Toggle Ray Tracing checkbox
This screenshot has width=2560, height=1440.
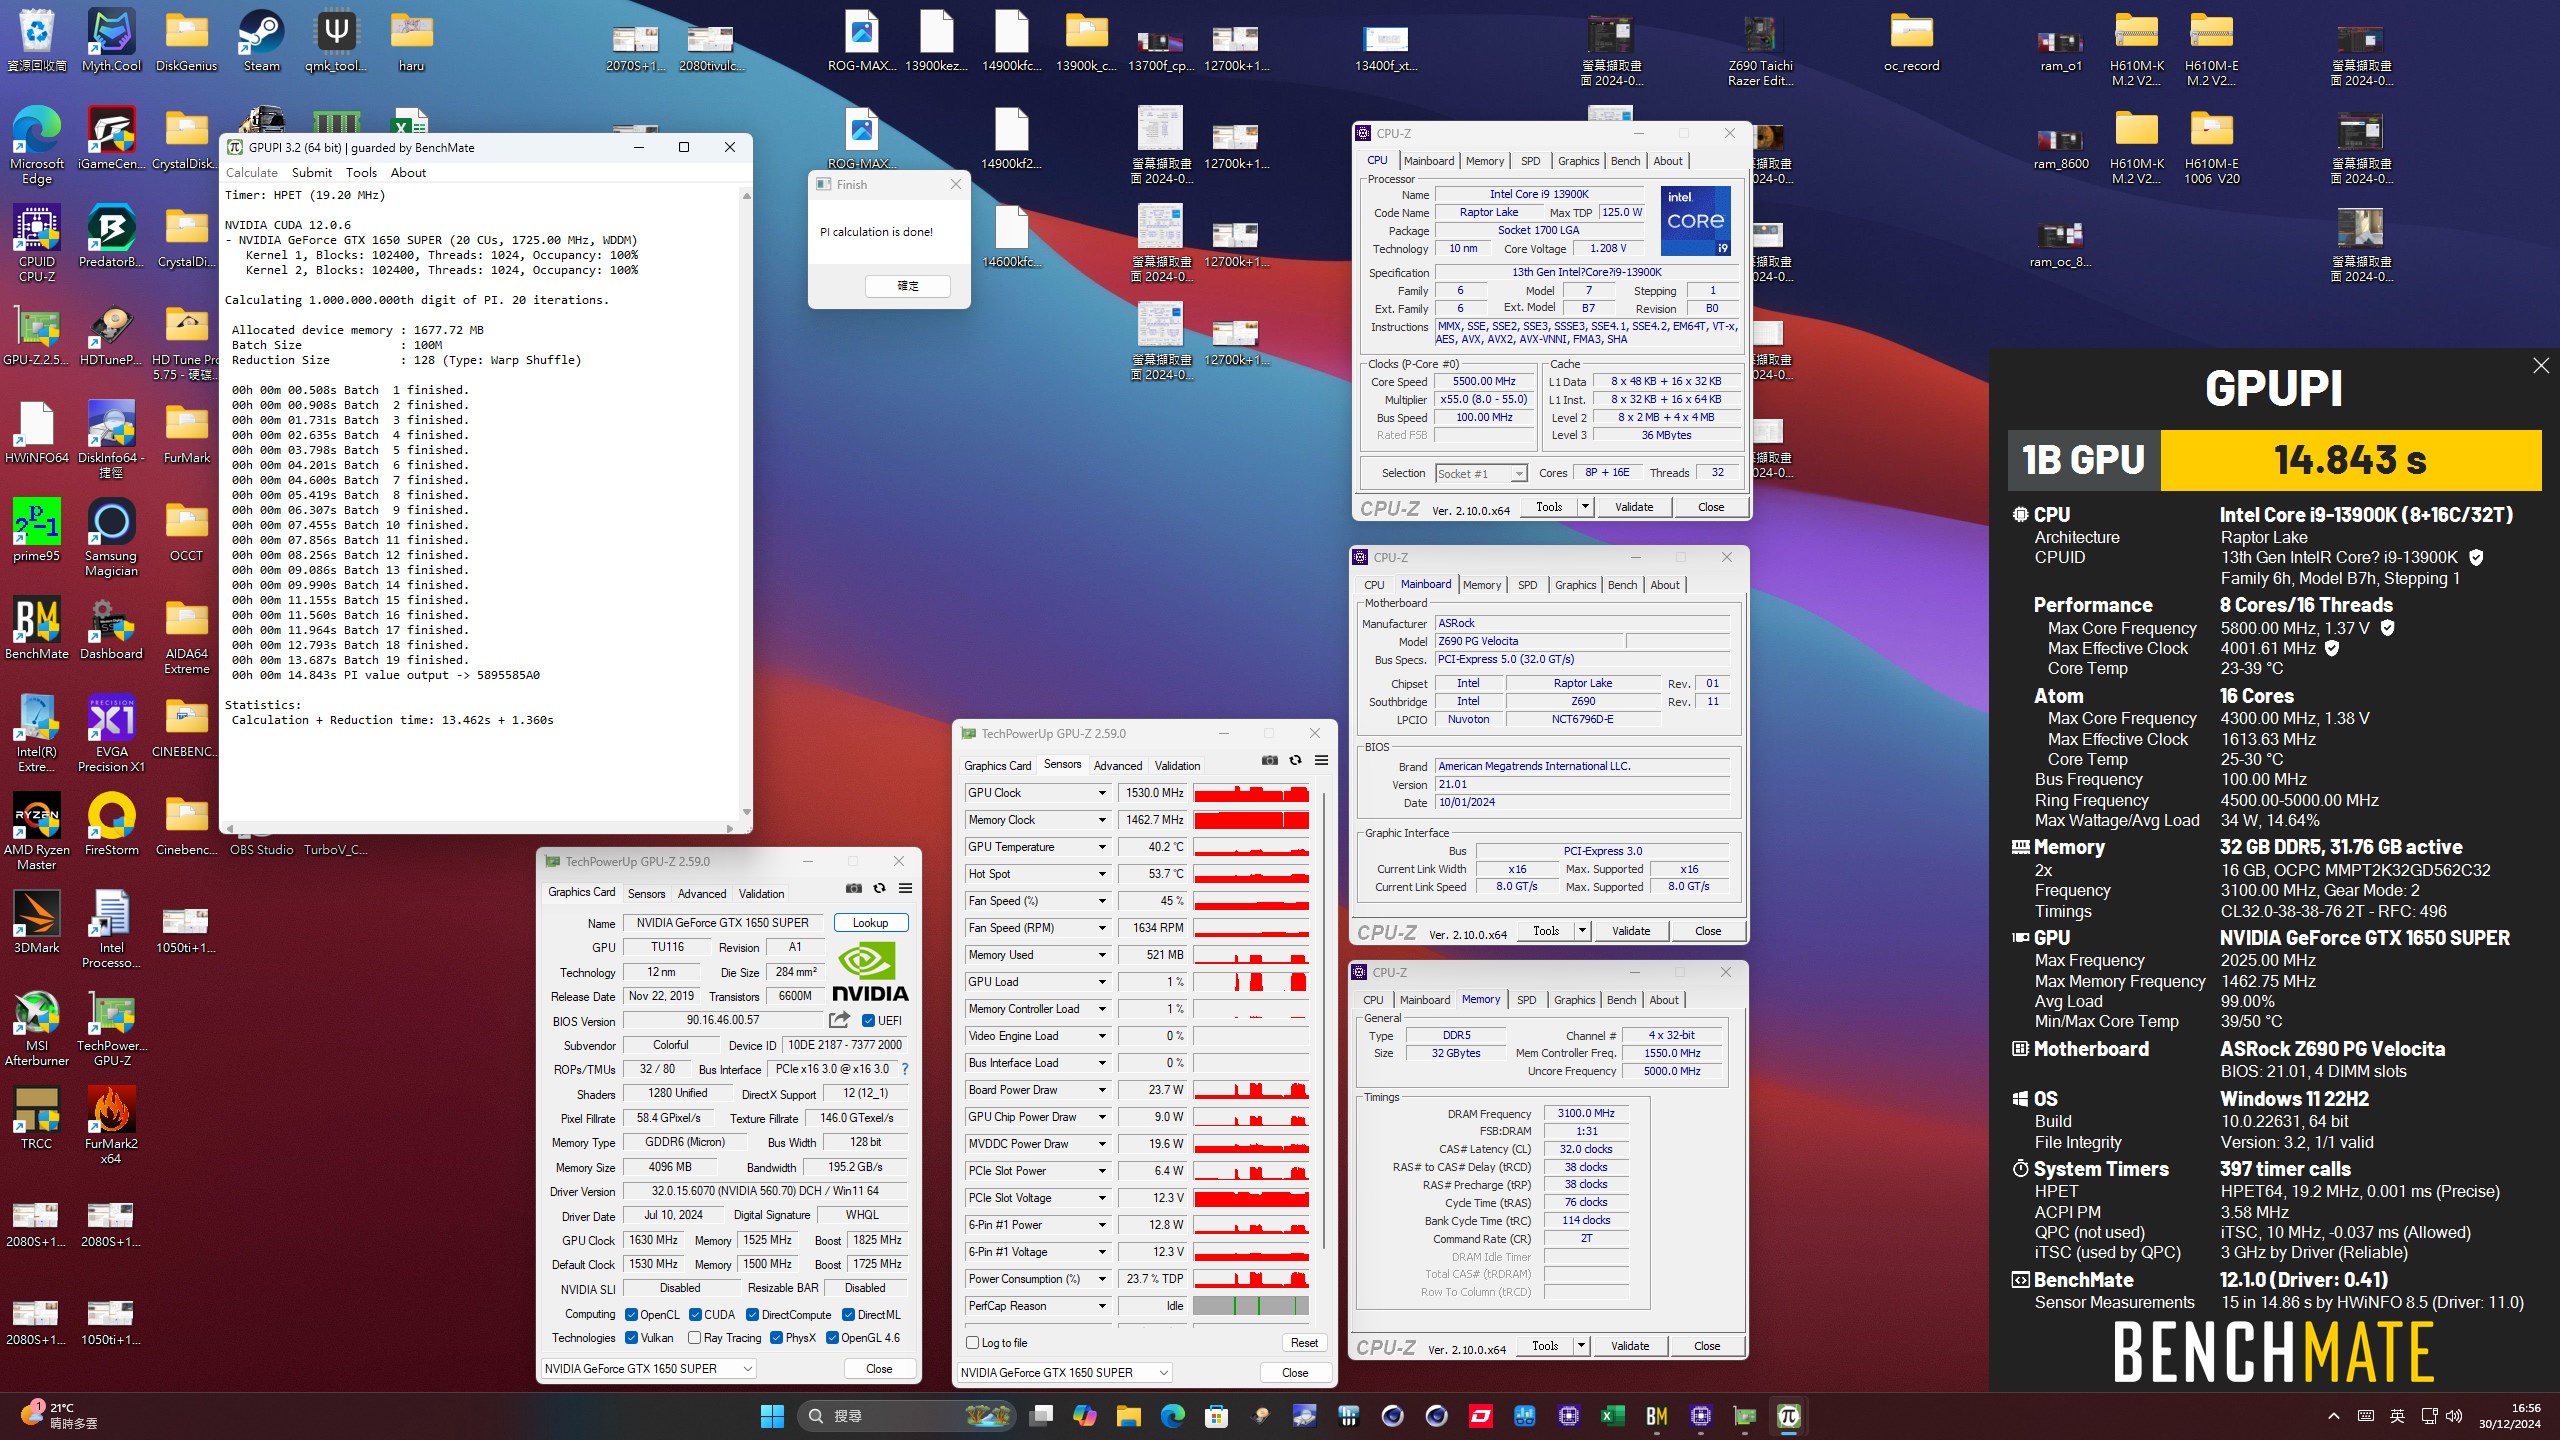tap(694, 1338)
